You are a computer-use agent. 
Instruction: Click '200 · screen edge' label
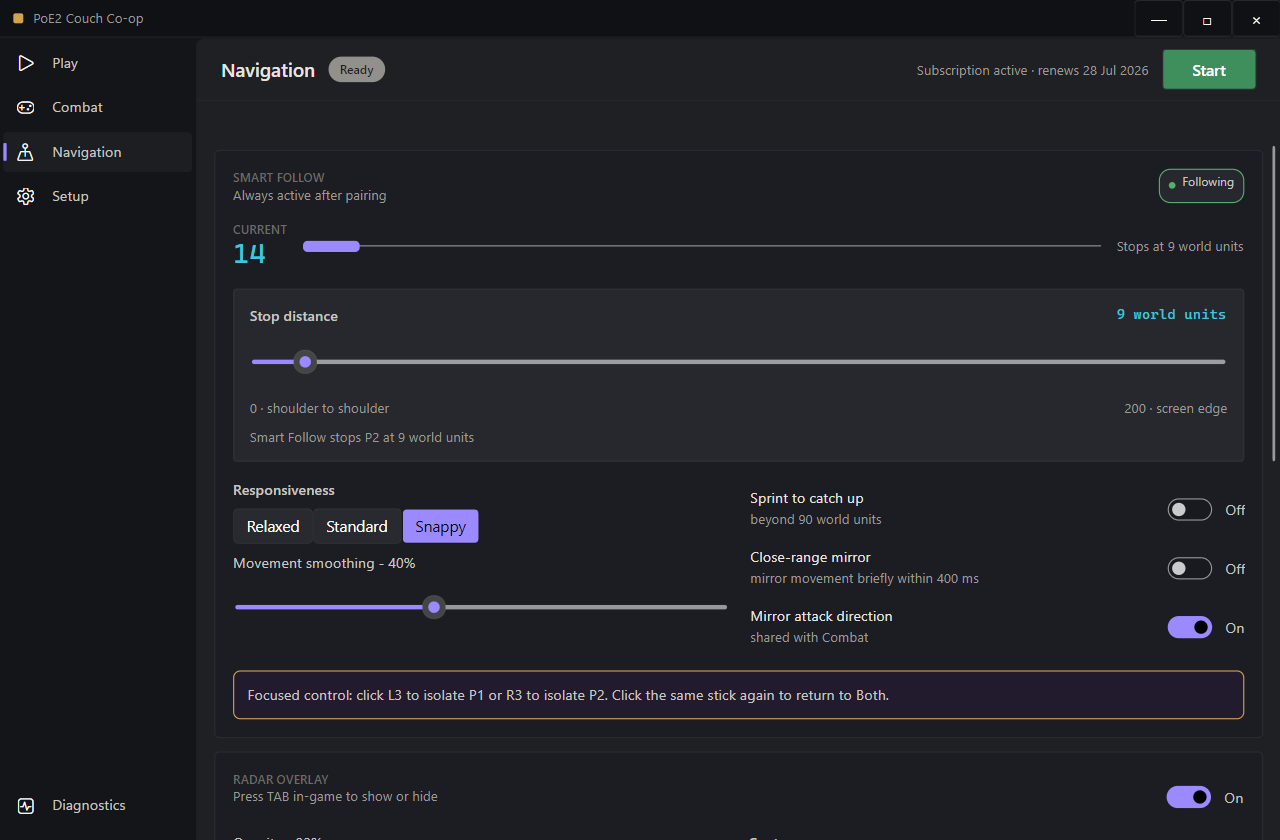point(1175,408)
